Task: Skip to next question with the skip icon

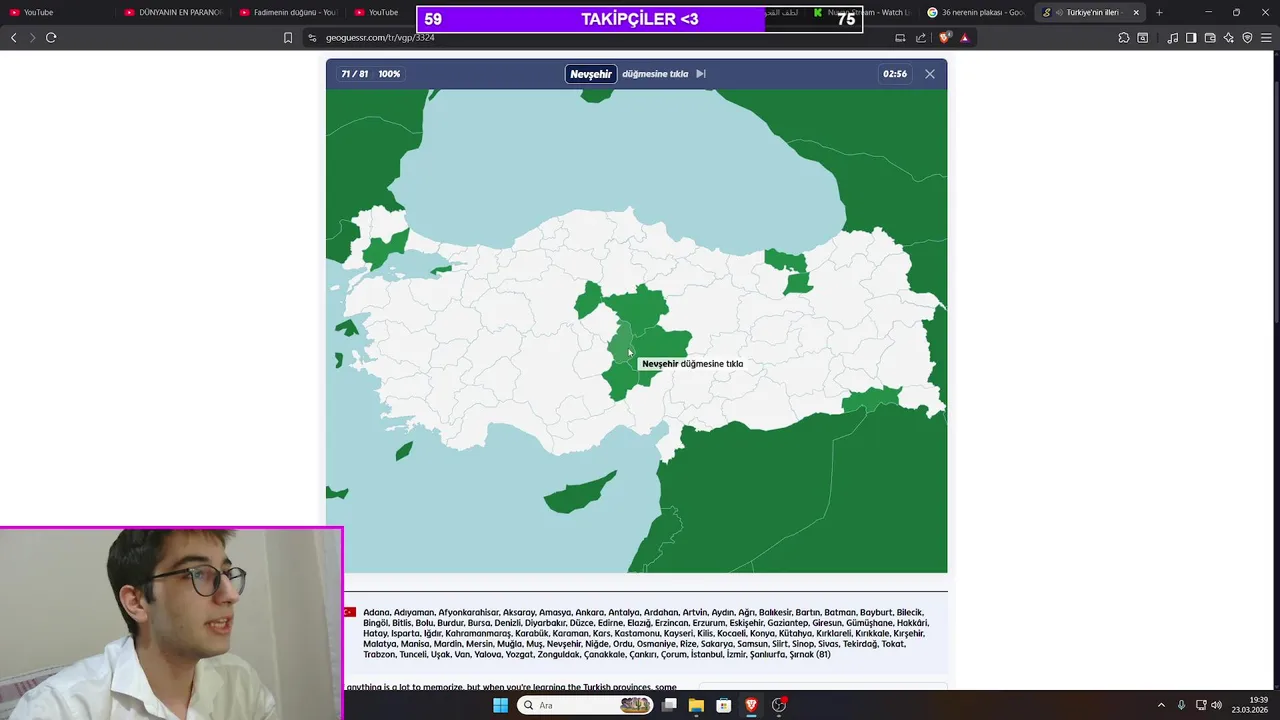Action: pyautogui.click(x=701, y=74)
